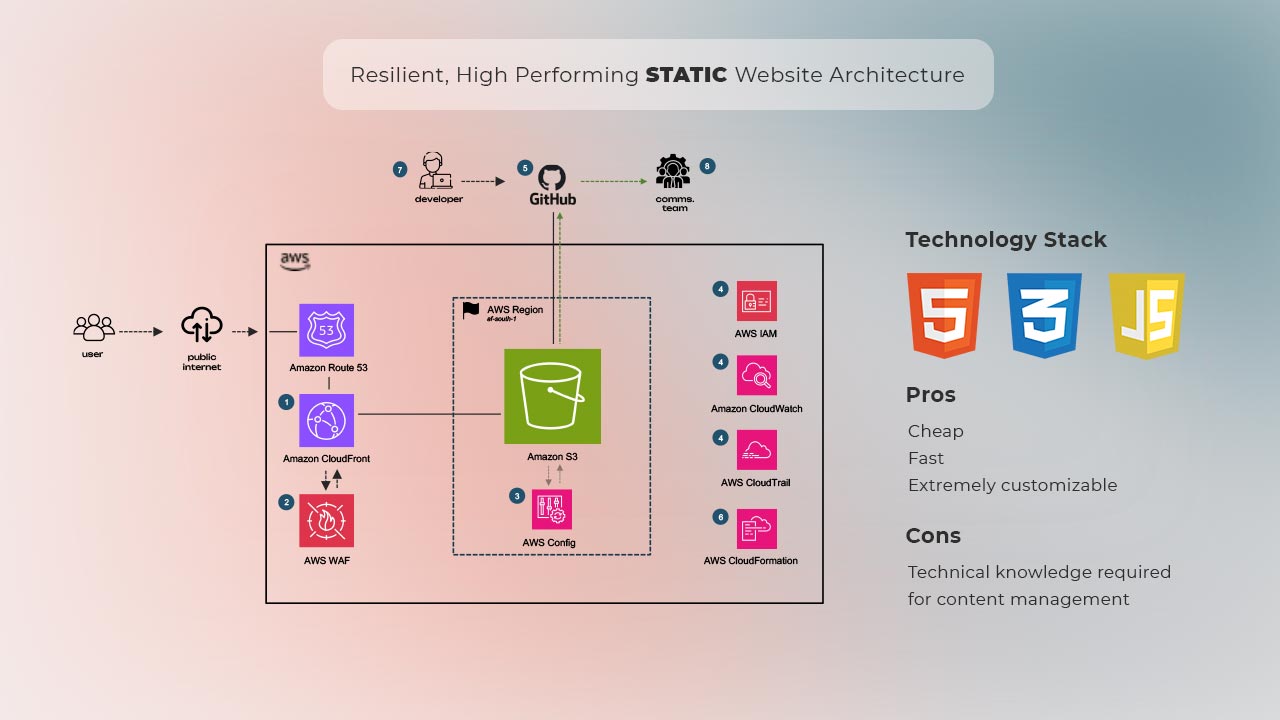
Task: Click the Technology Stack heading
Action: click(1006, 240)
